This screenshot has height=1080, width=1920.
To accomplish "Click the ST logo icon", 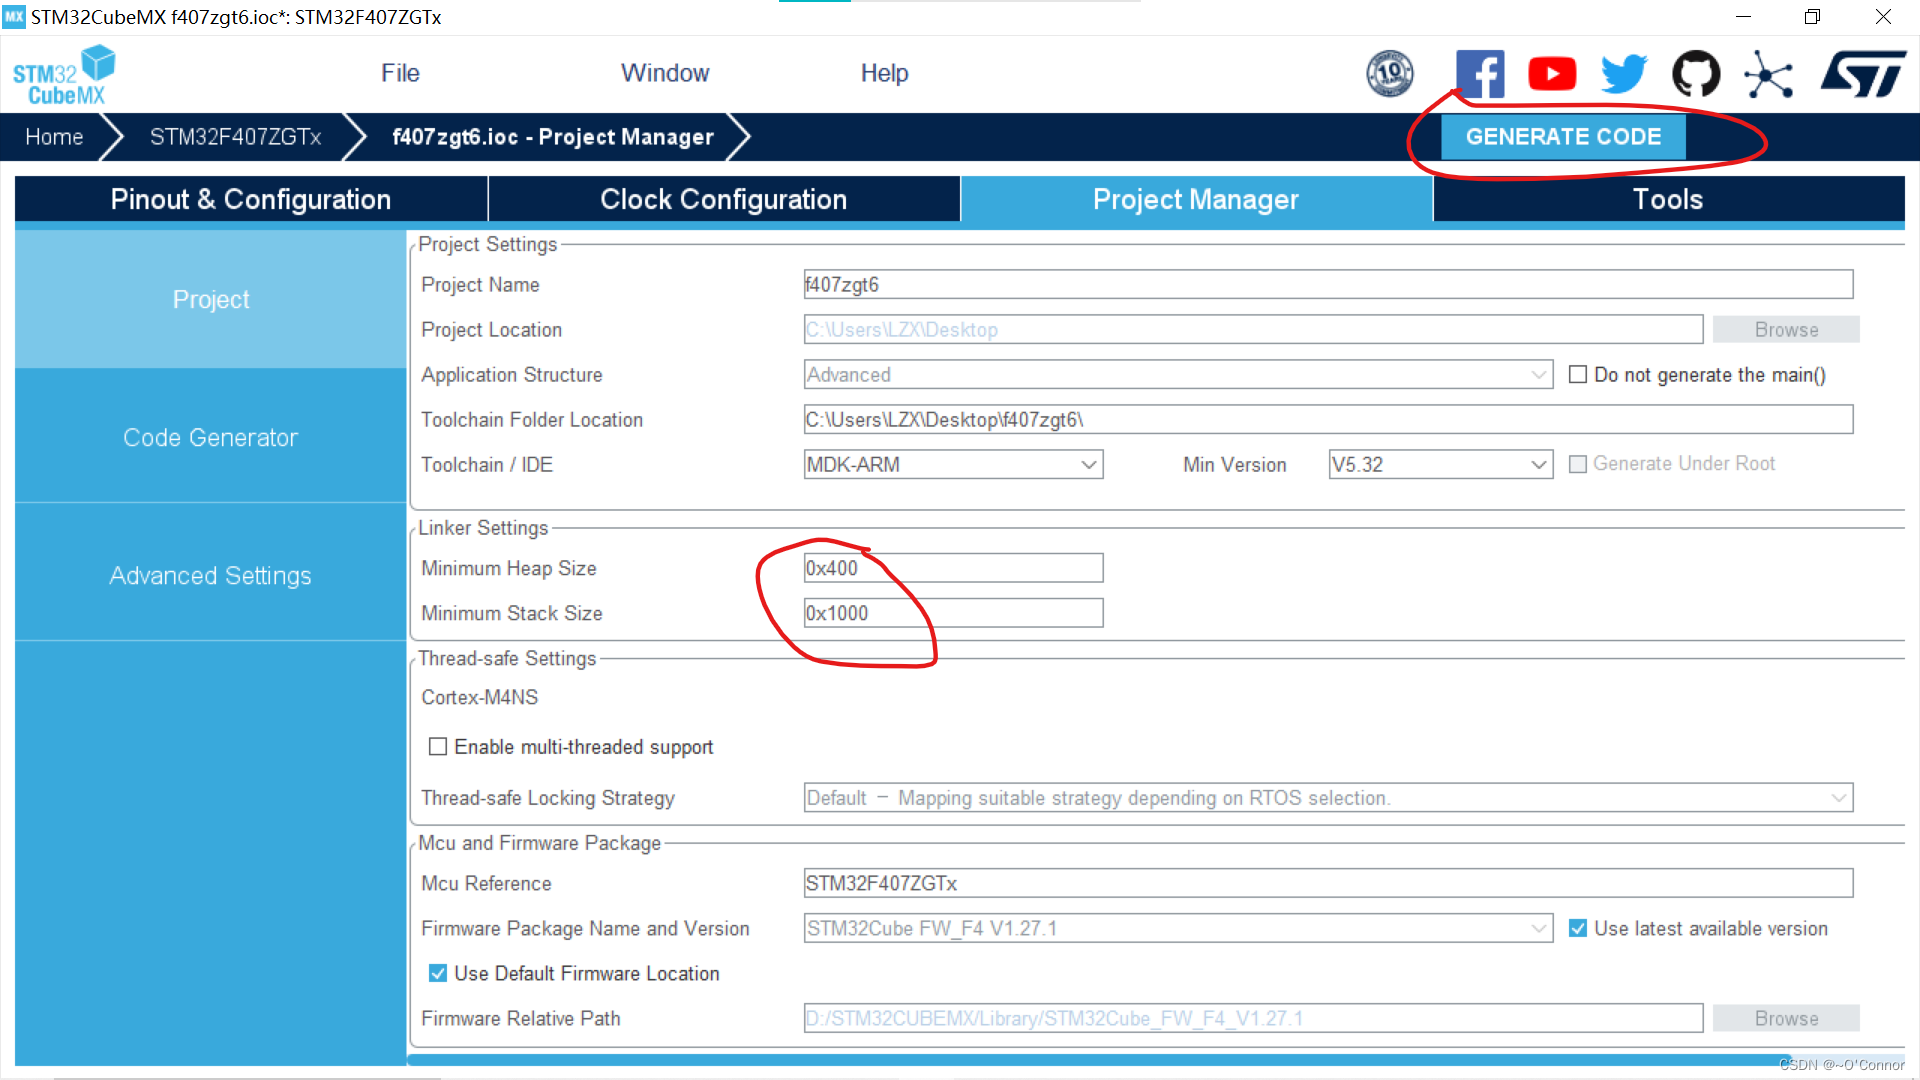I will tap(1862, 74).
